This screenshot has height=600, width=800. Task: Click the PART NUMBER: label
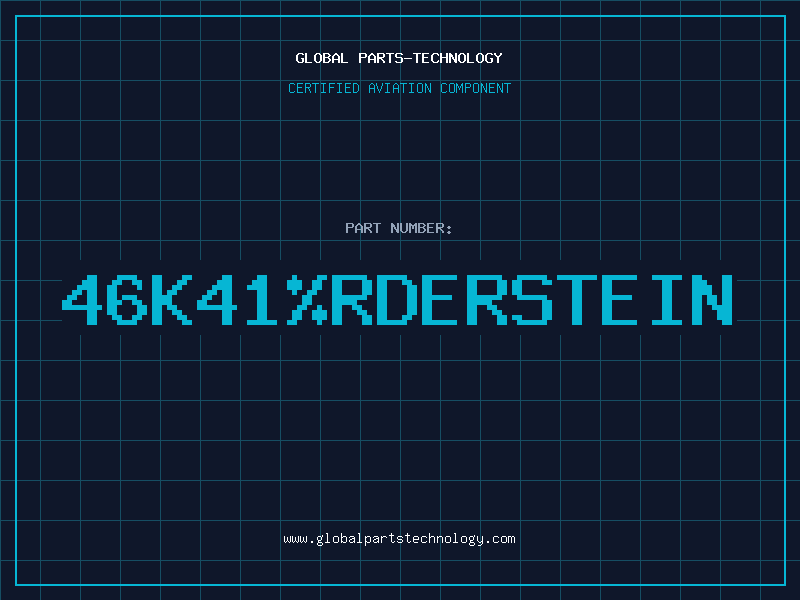[x=399, y=228]
